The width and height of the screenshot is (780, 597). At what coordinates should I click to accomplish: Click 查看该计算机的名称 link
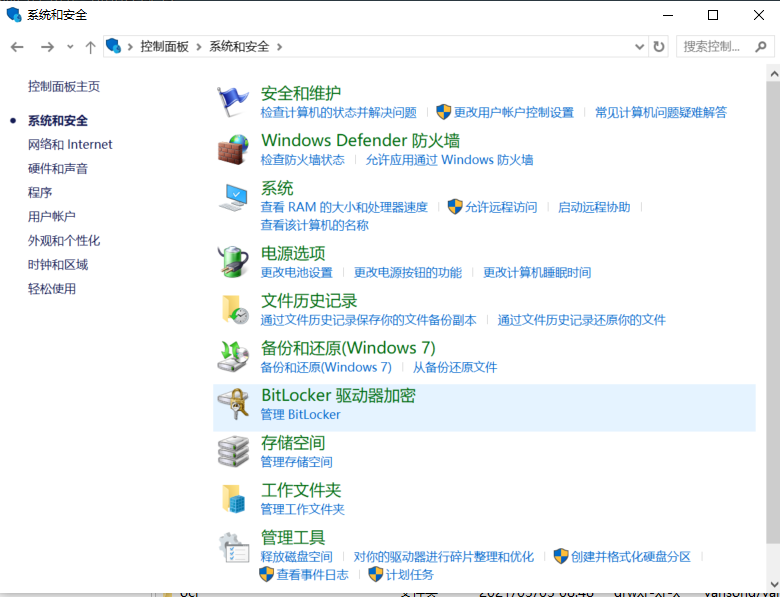(314, 225)
